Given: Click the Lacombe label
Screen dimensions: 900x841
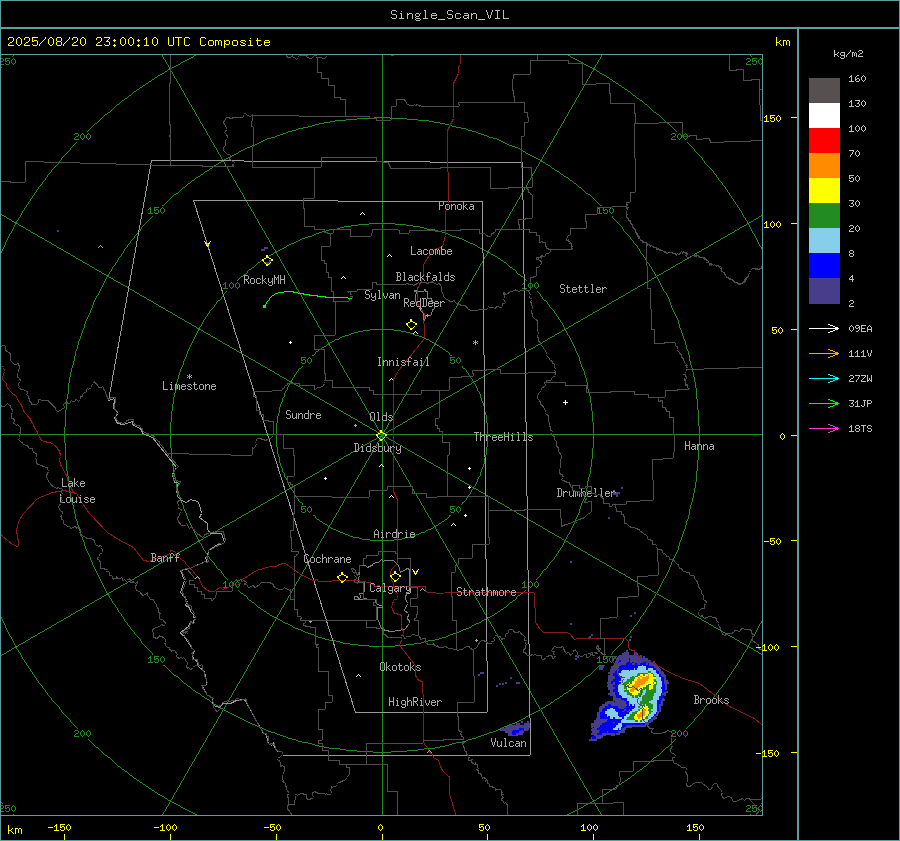Looking at the screenshot, I should tap(431, 251).
